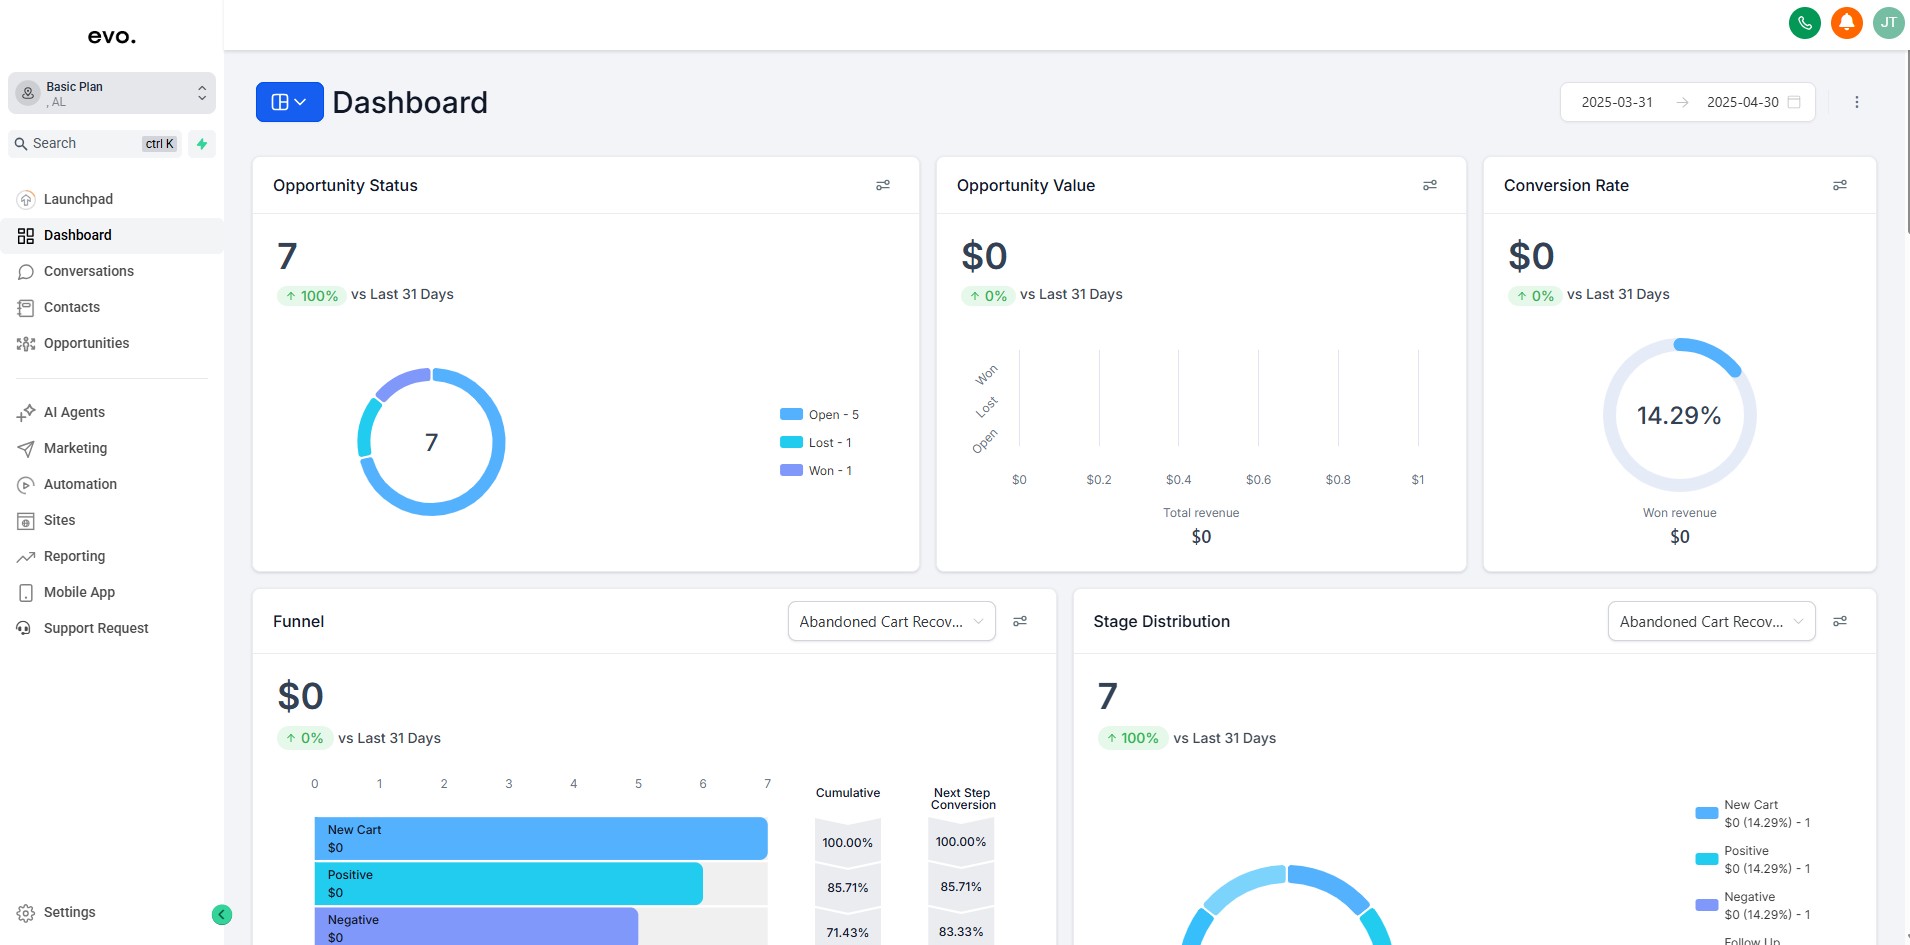This screenshot has height=945, width=1910.
Task: Open the Funnel's Abandoned Cart Recovery dropdown
Action: coord(890,620)
